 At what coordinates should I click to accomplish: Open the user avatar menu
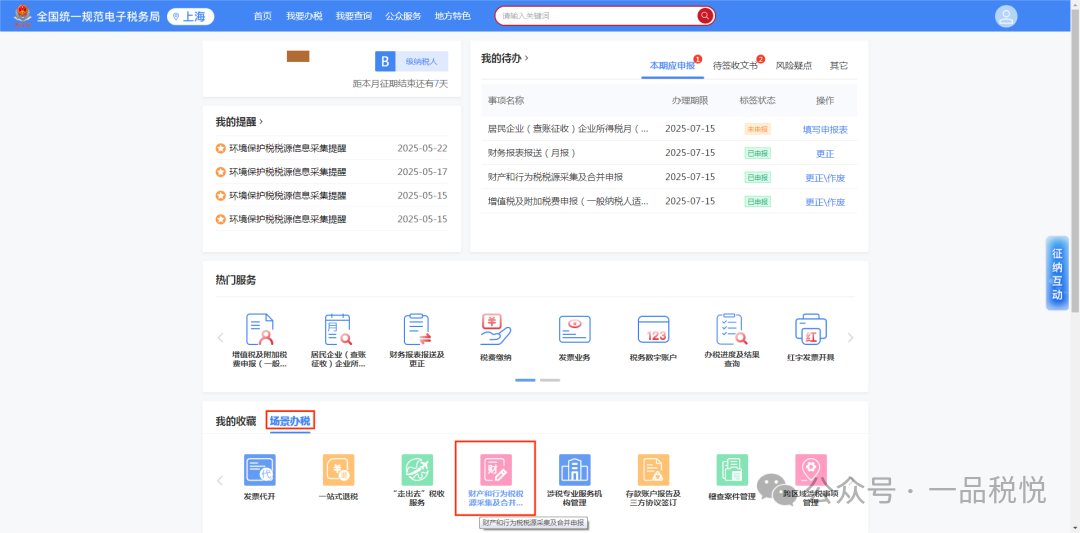[1006, 16]
